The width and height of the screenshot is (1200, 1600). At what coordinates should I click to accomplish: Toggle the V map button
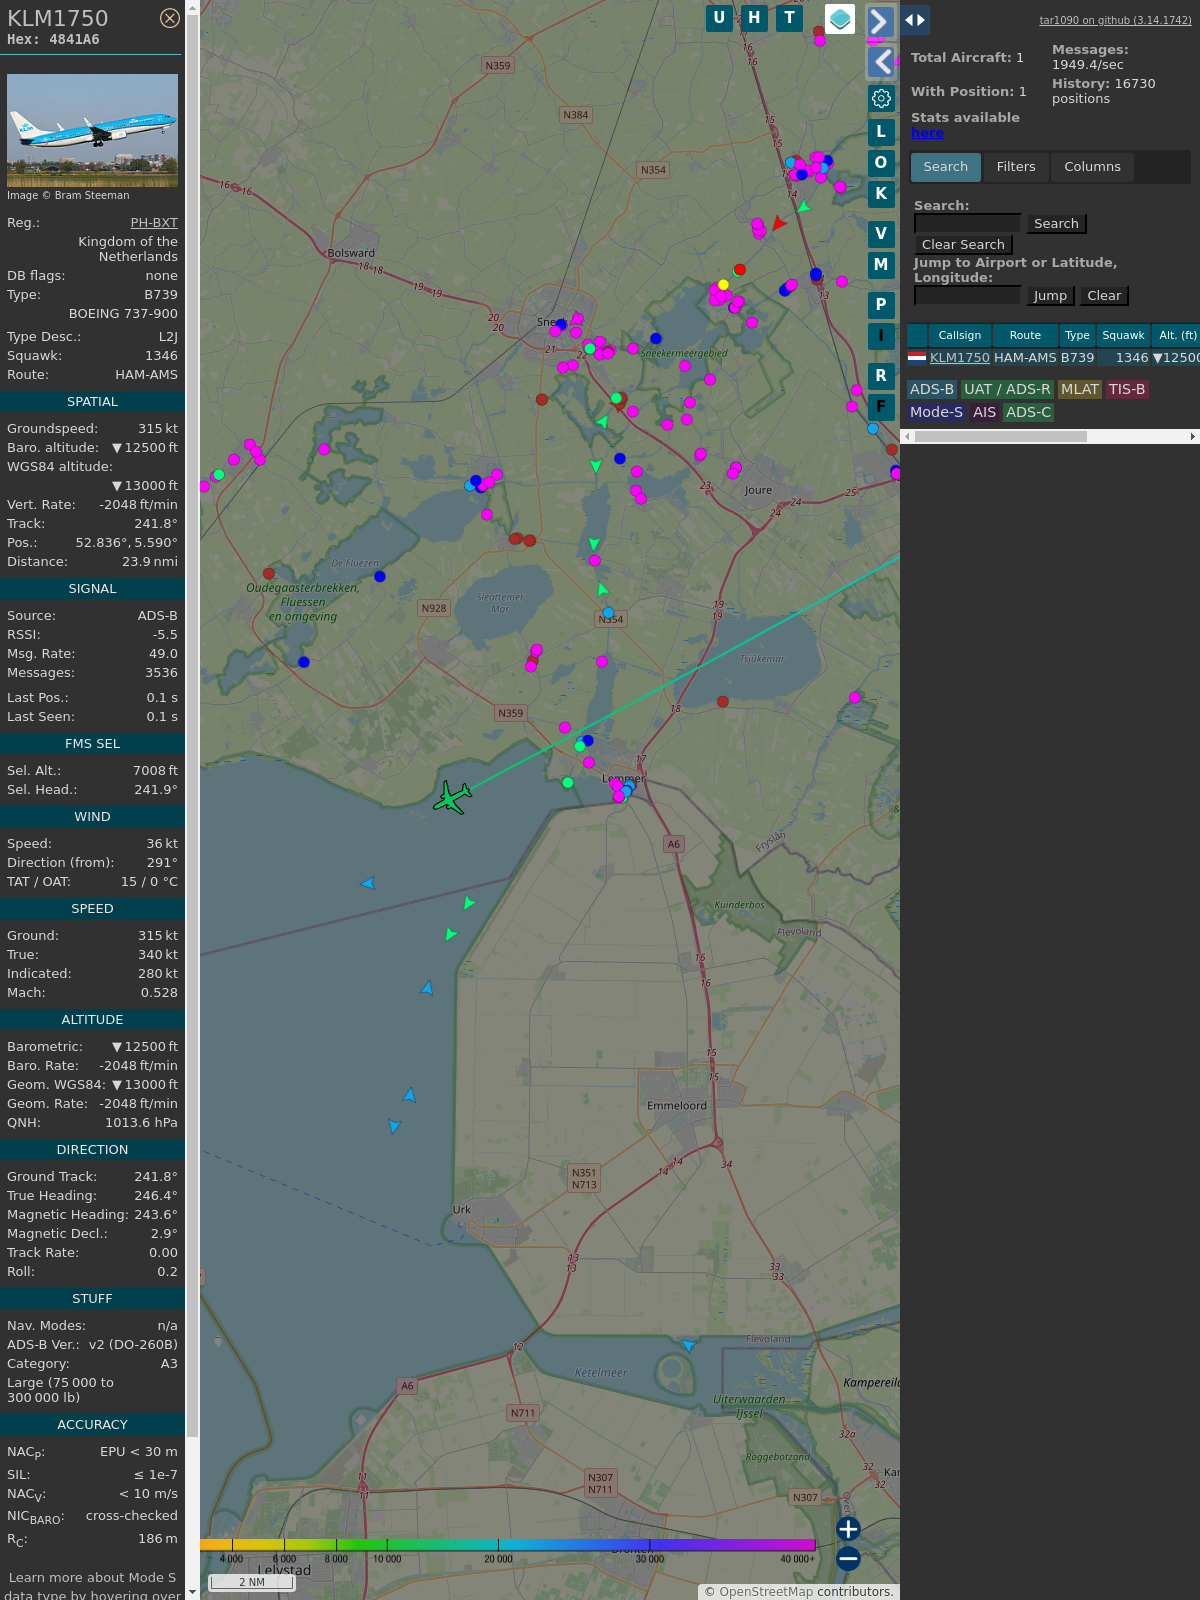pyautogui.click(x=881, y=234)
